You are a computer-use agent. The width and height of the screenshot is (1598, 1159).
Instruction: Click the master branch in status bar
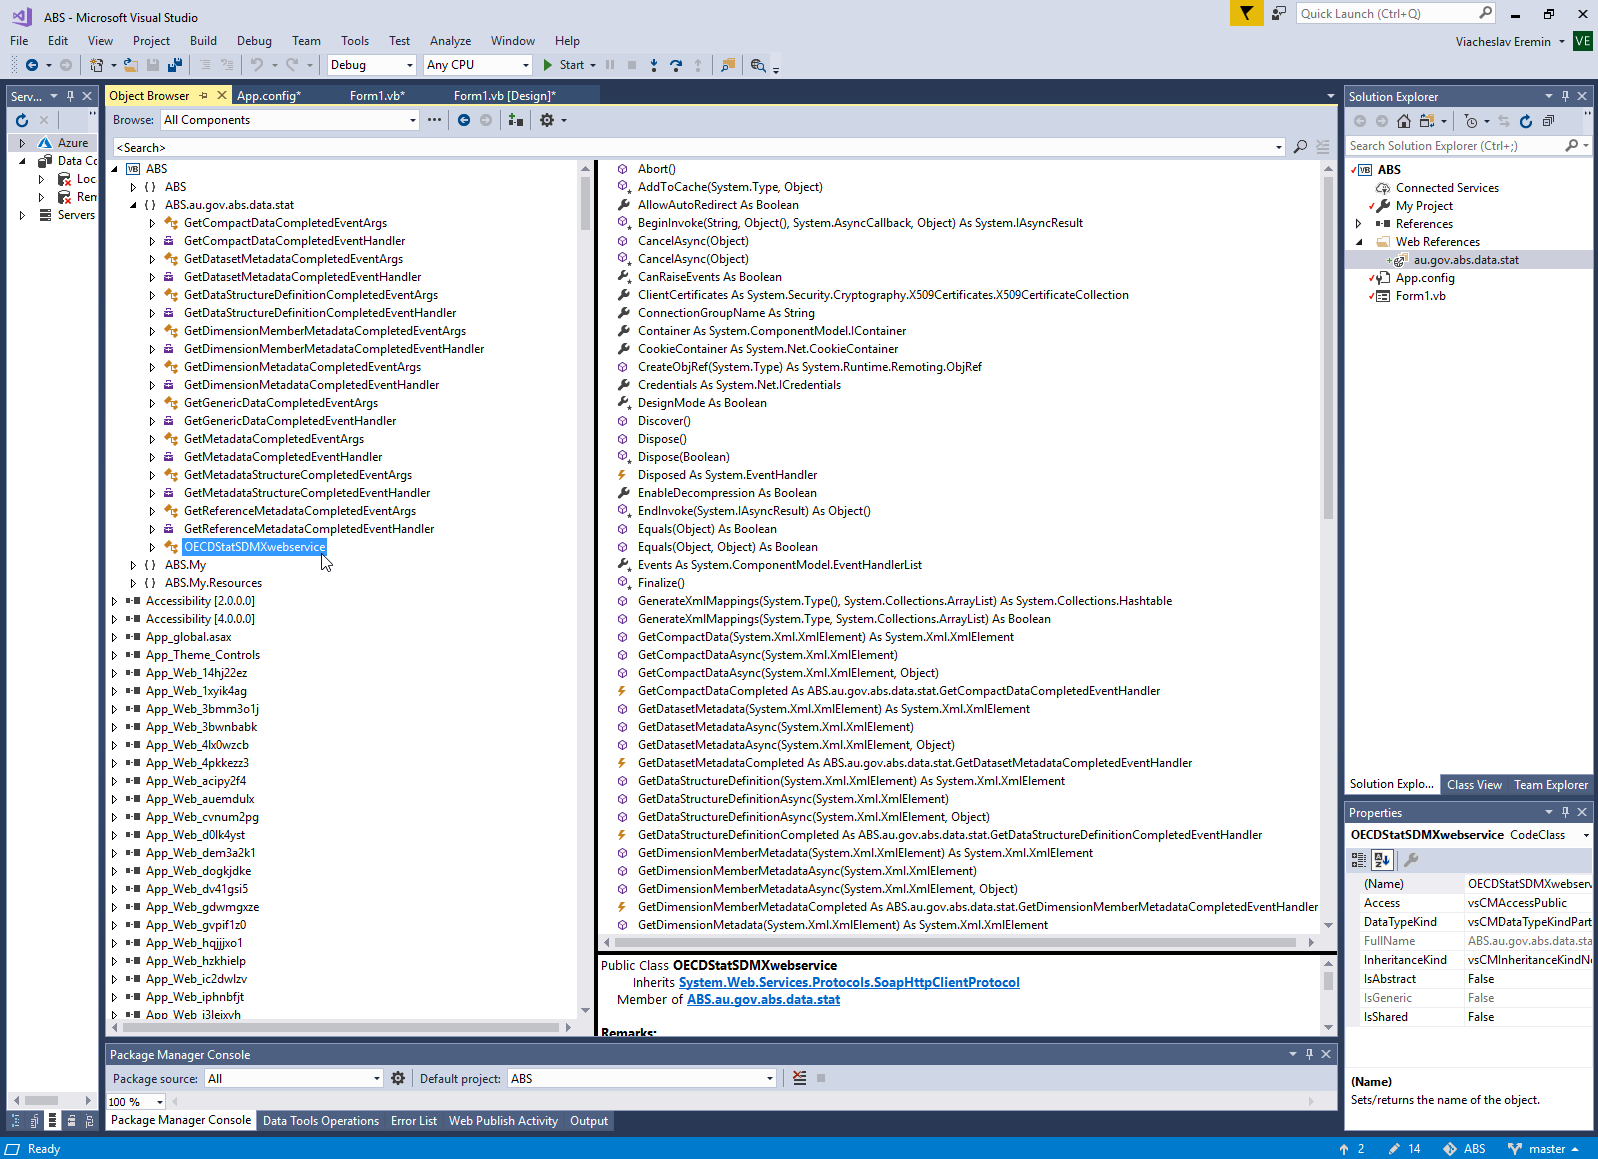pos(1545,1149)
